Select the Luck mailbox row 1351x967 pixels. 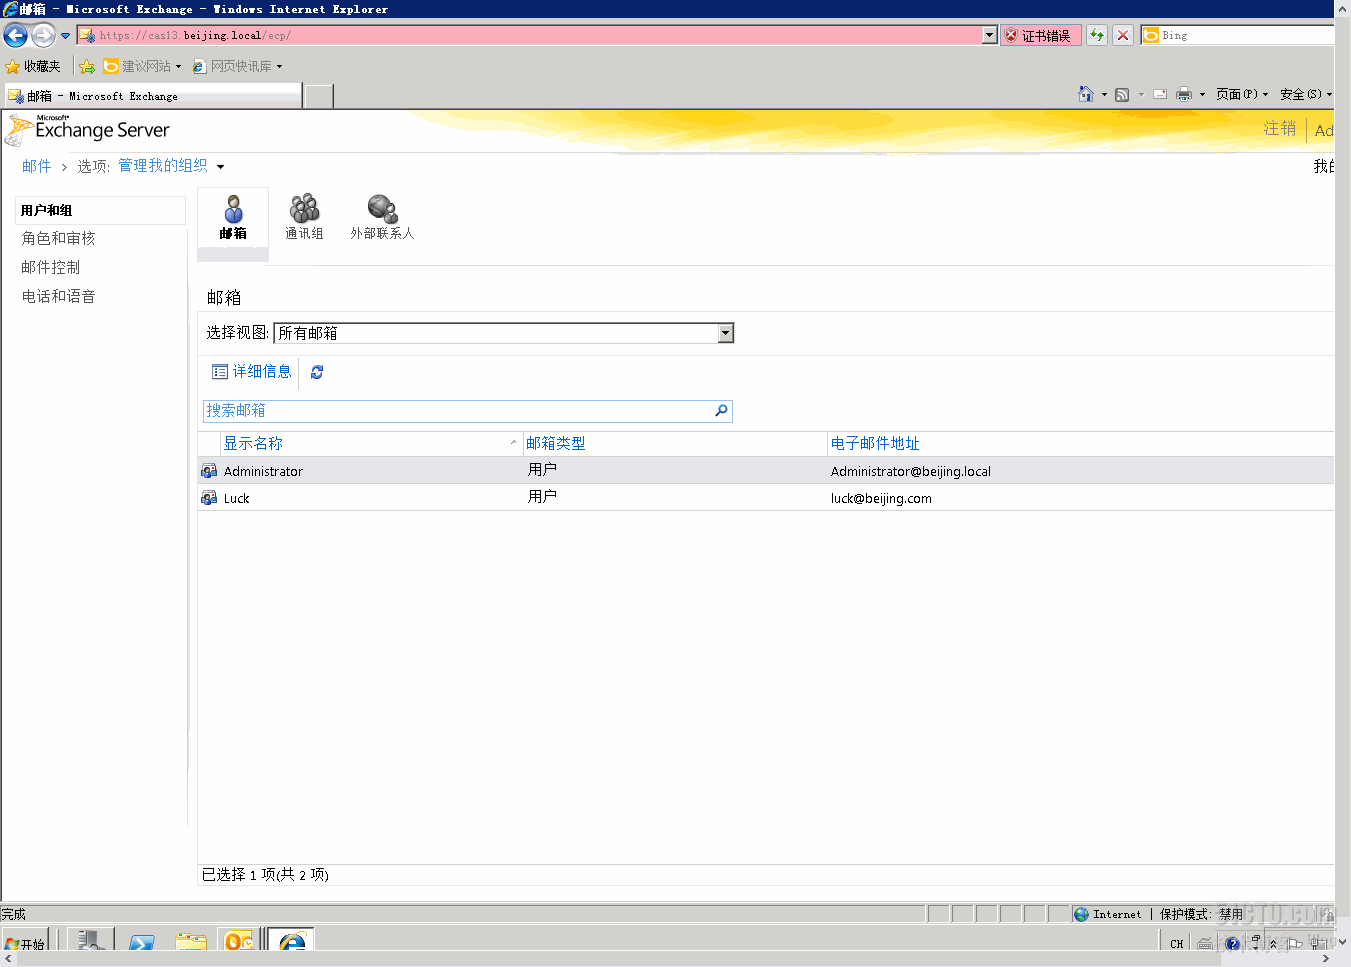[x=766, y=498]
